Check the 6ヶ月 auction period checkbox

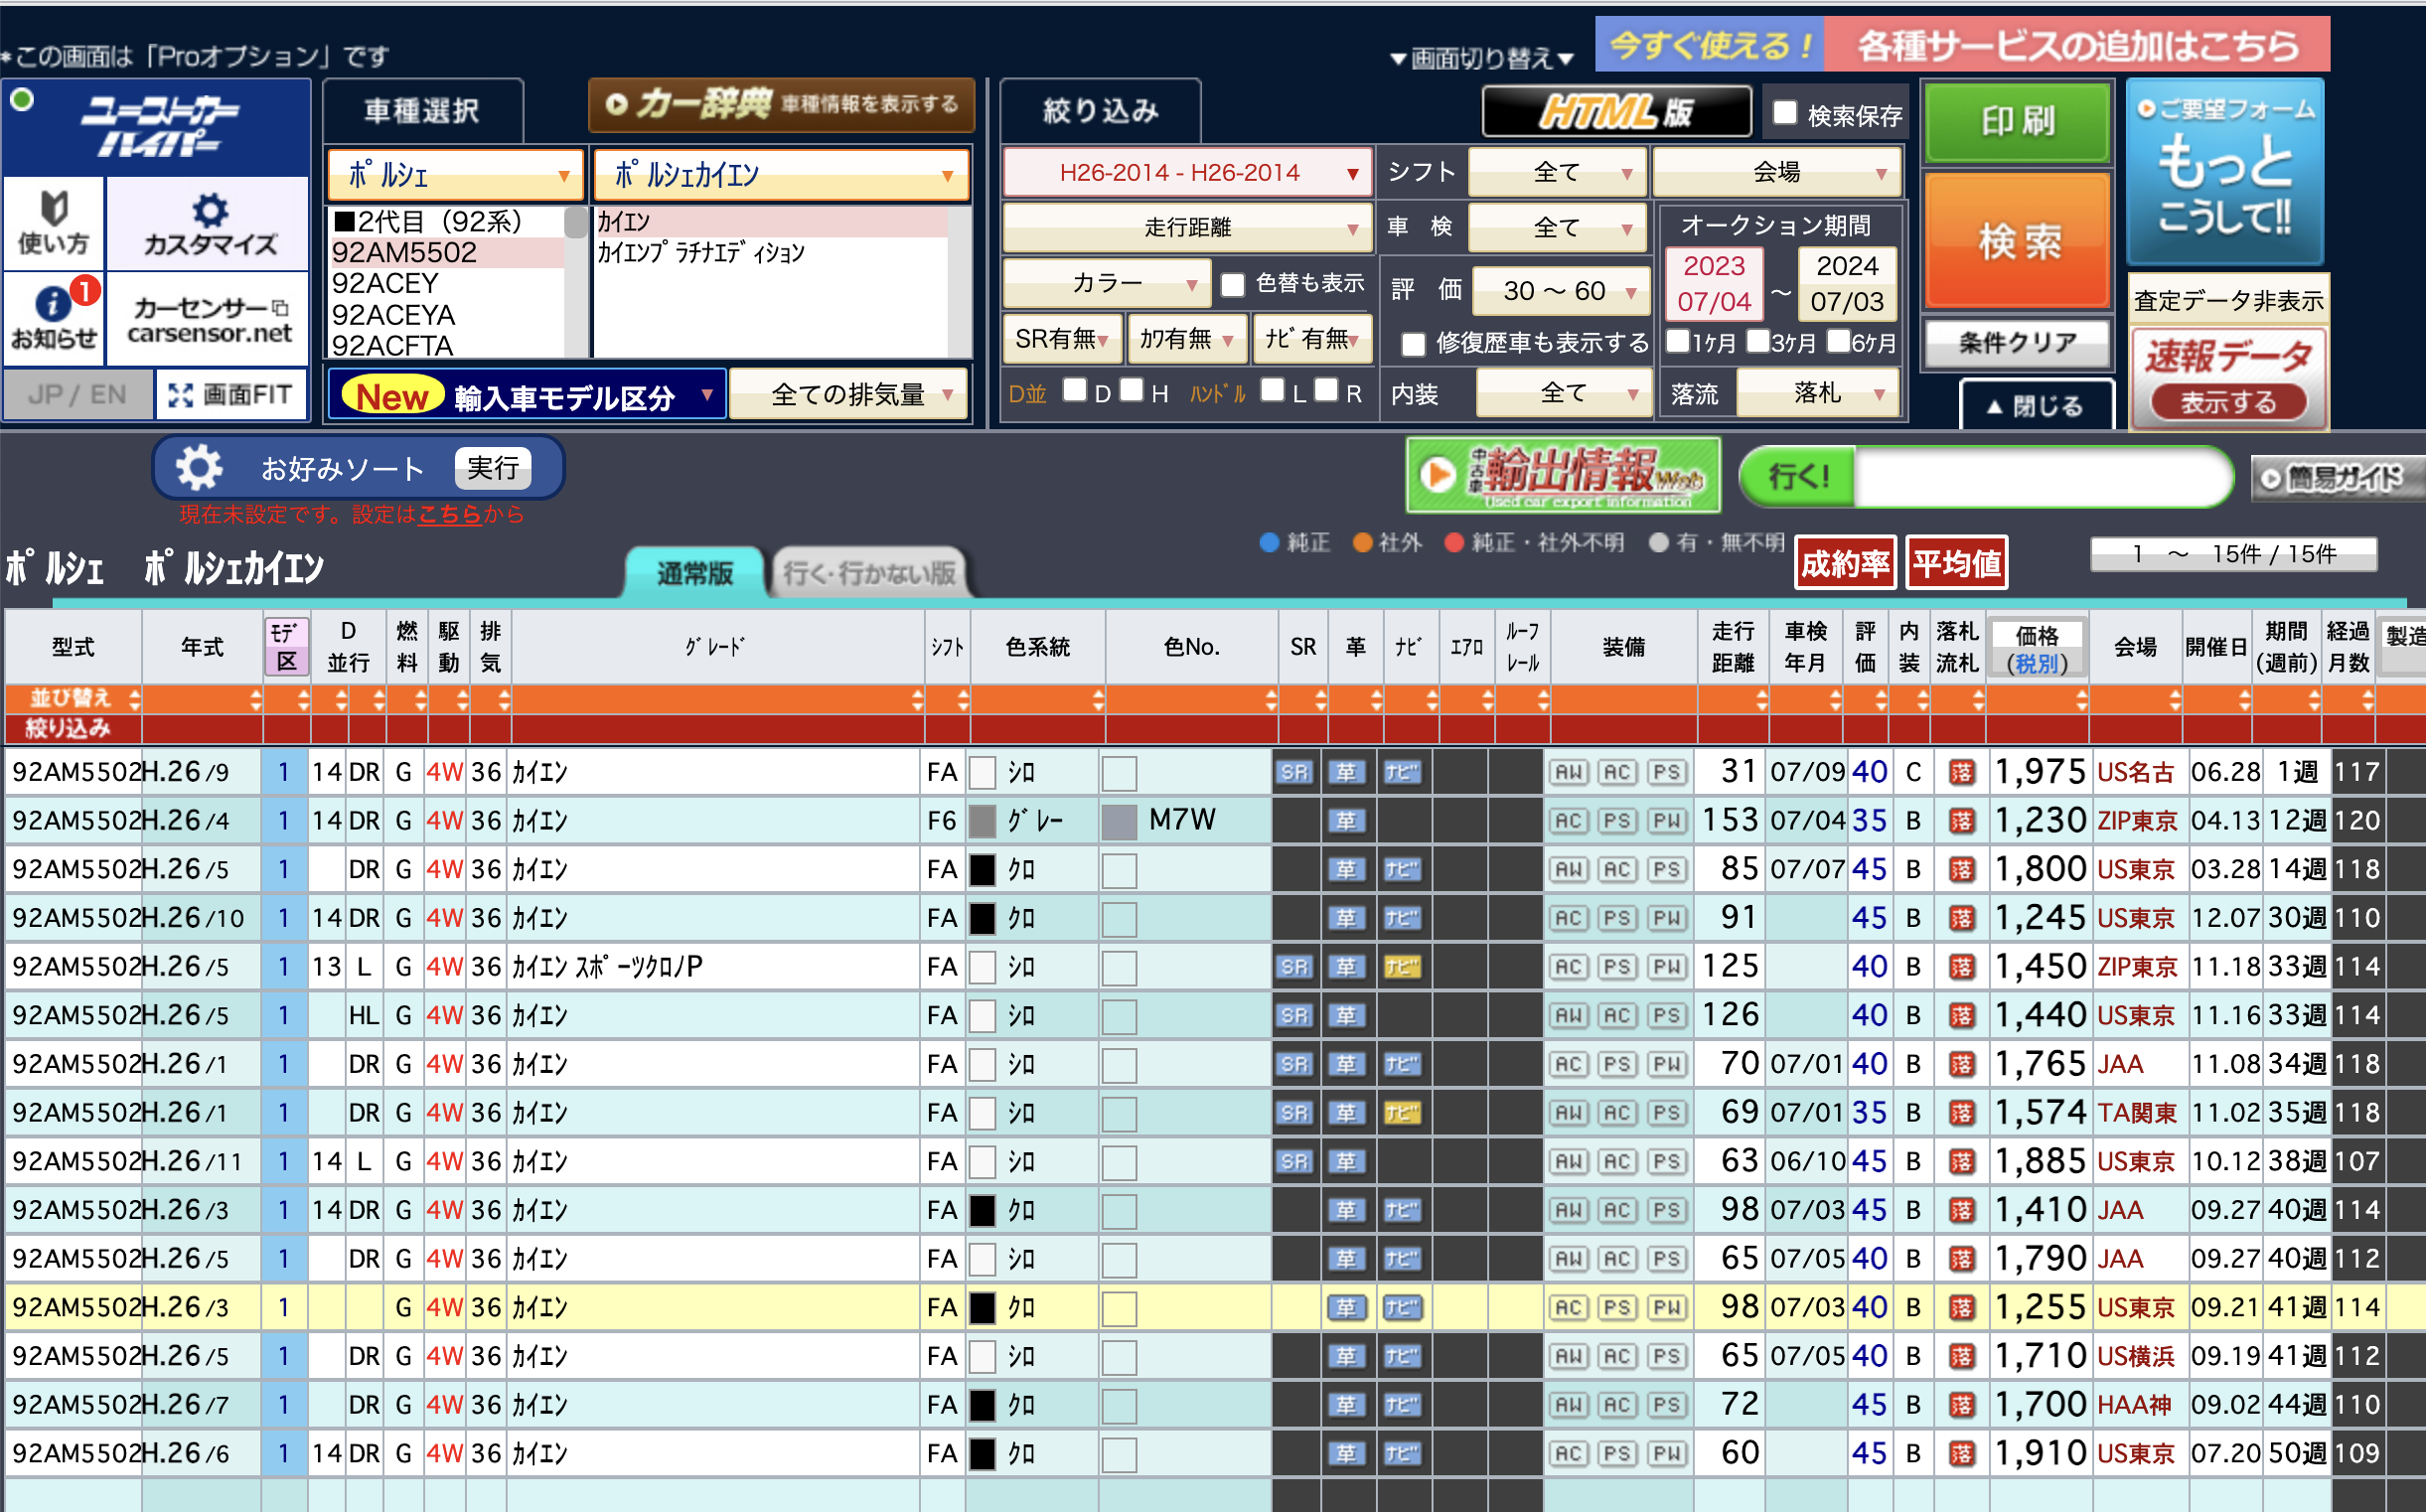(1838, 341)
